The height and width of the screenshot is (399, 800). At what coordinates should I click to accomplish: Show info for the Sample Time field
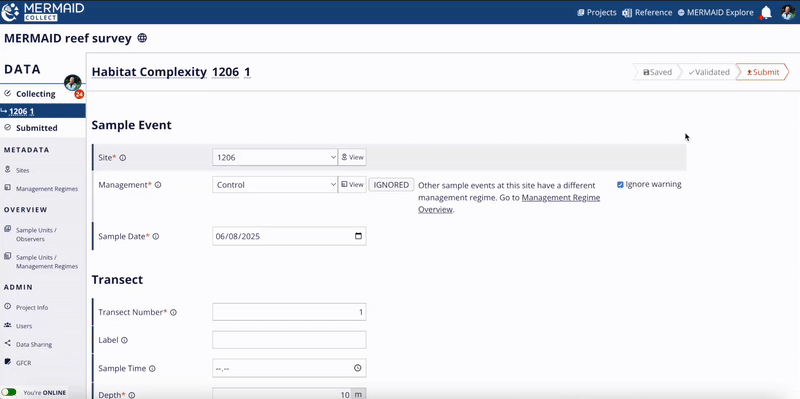pos(152,368)
